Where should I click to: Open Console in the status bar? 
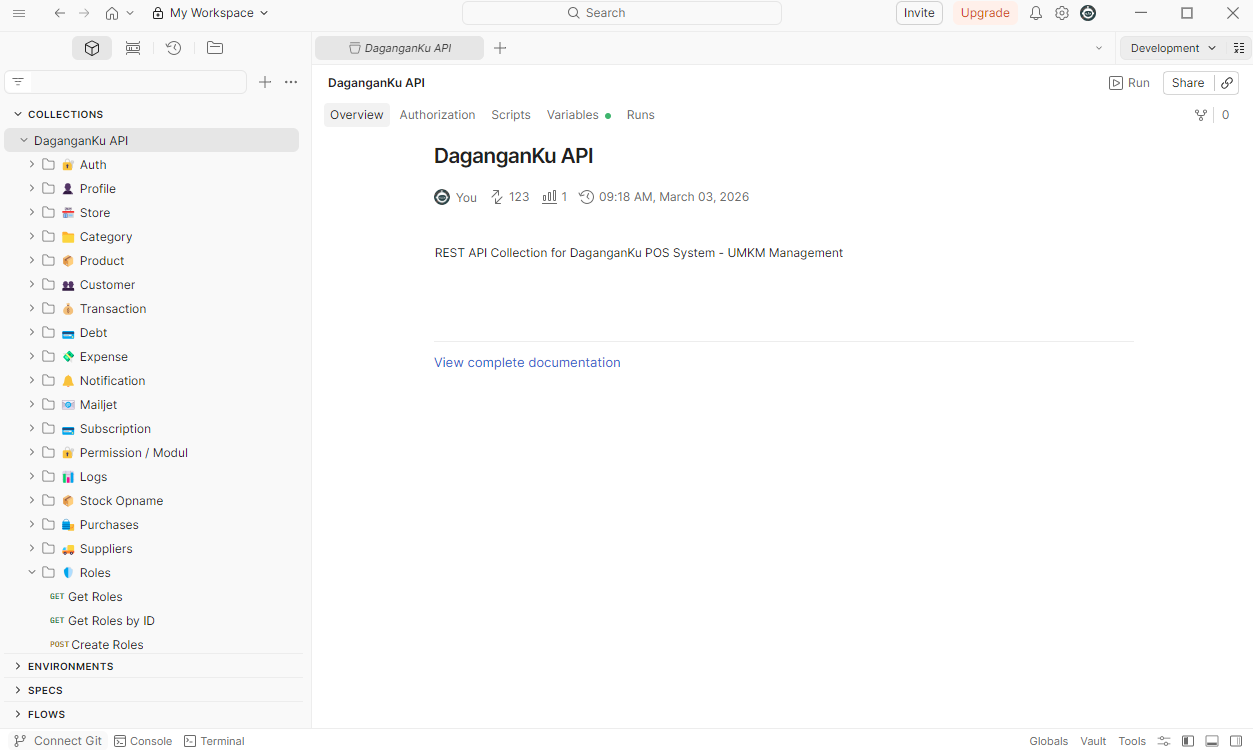143,741
